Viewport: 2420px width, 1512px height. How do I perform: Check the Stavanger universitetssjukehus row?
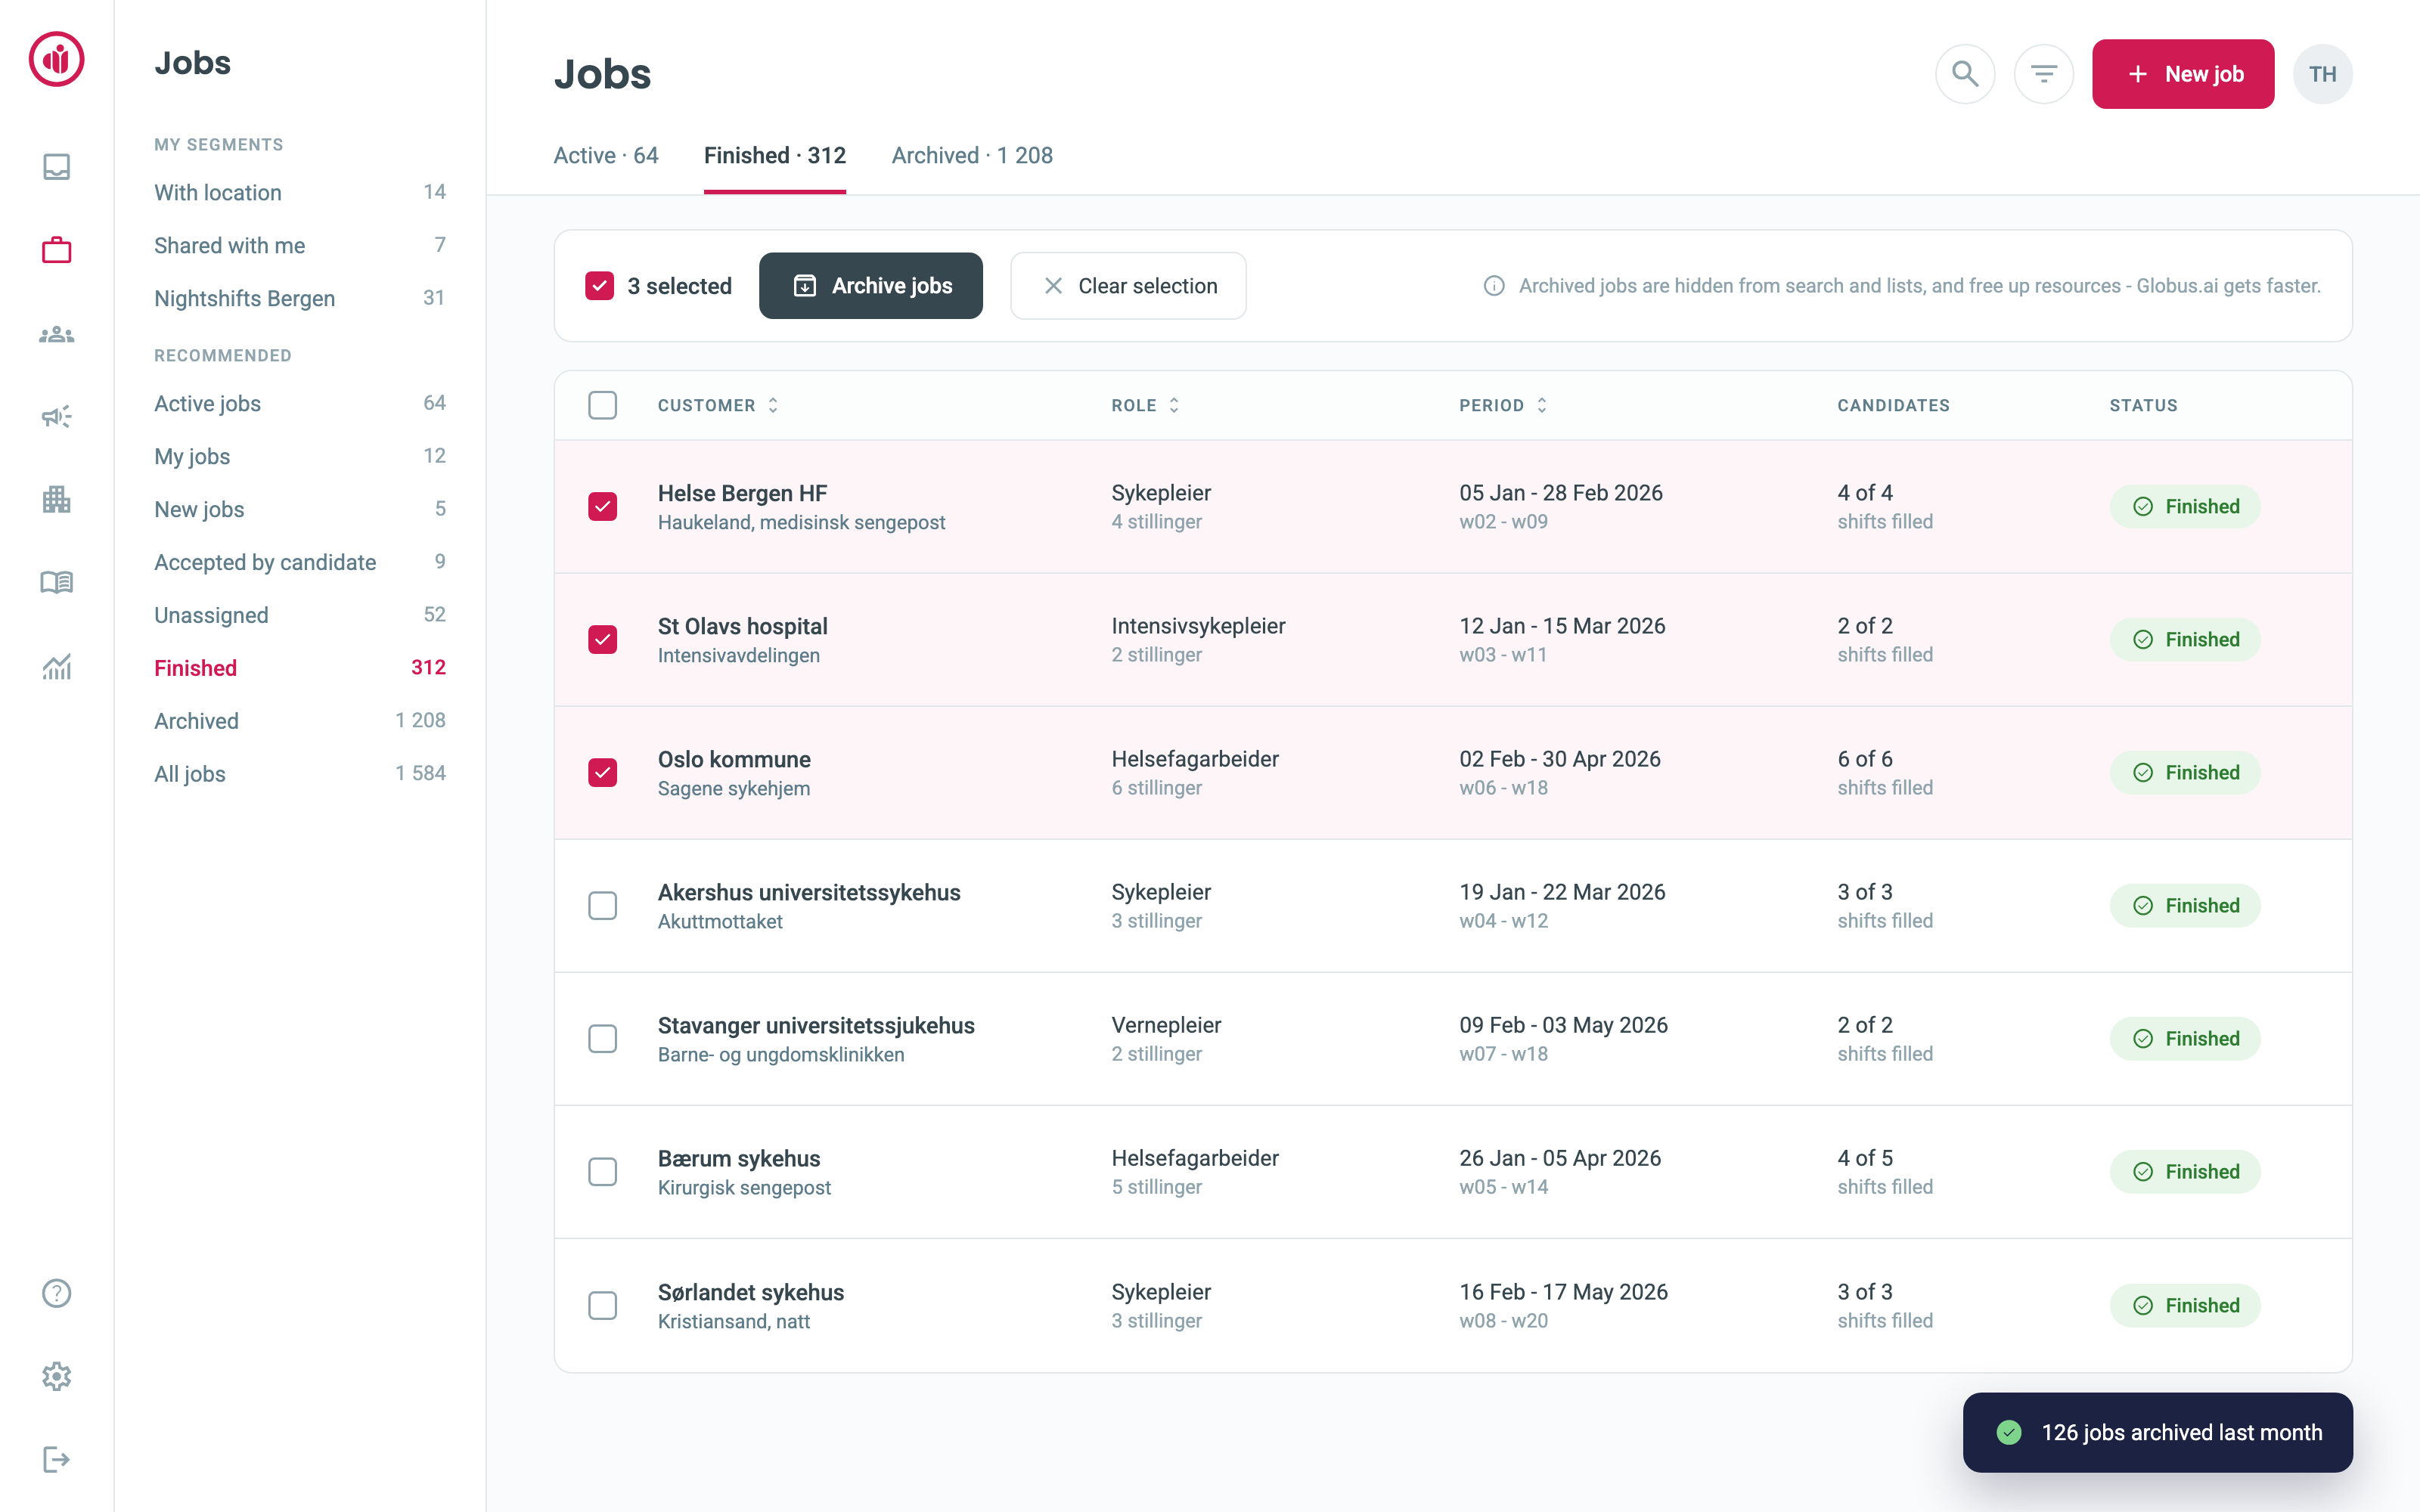click(x=602, y=1038)
